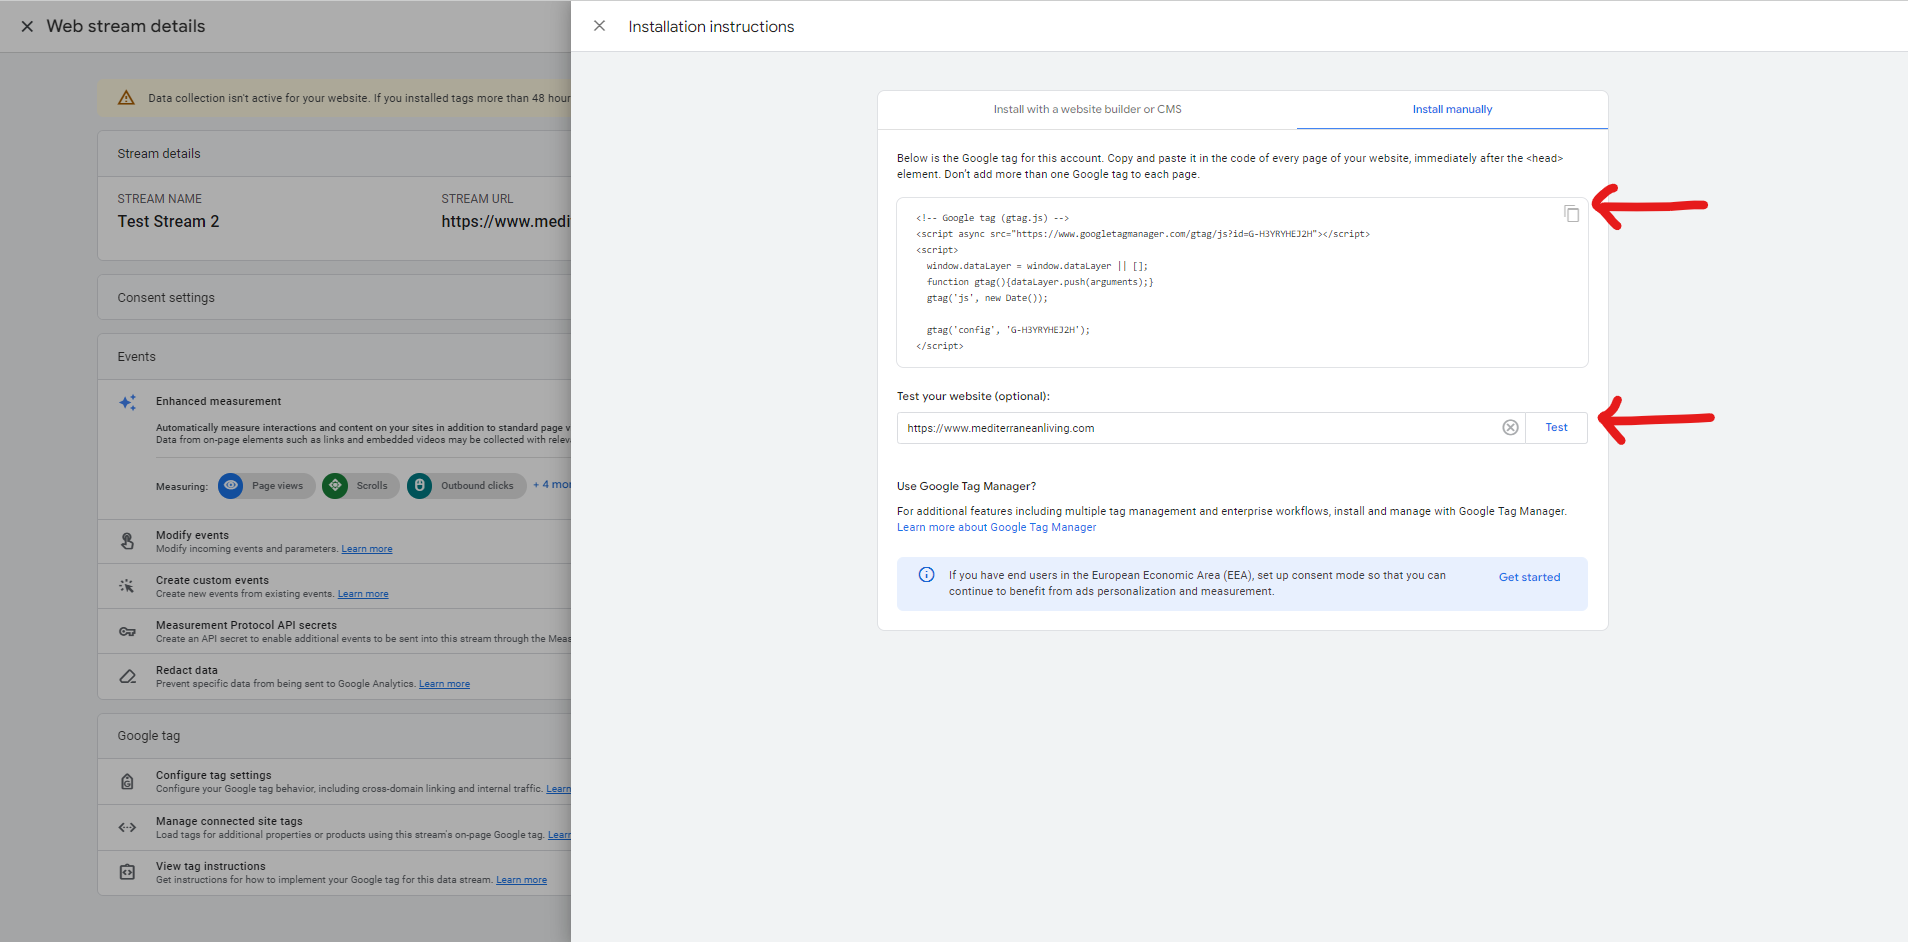Screen dimensions: 1908x942
Task: Open Create custom events row
Action: [334, 587]
